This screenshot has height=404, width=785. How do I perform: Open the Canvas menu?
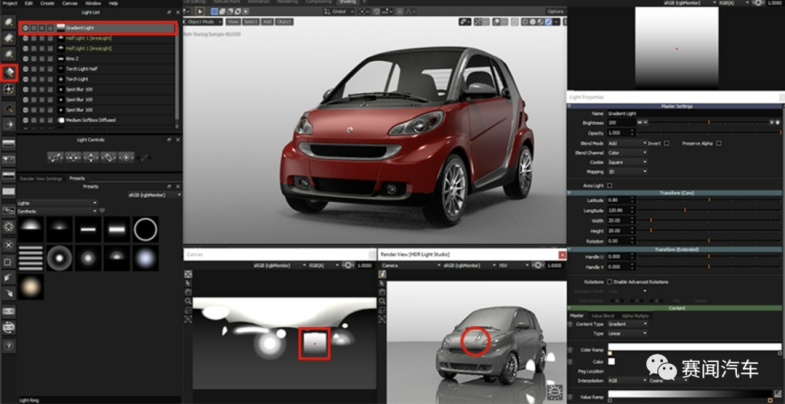tap(70, 4)
